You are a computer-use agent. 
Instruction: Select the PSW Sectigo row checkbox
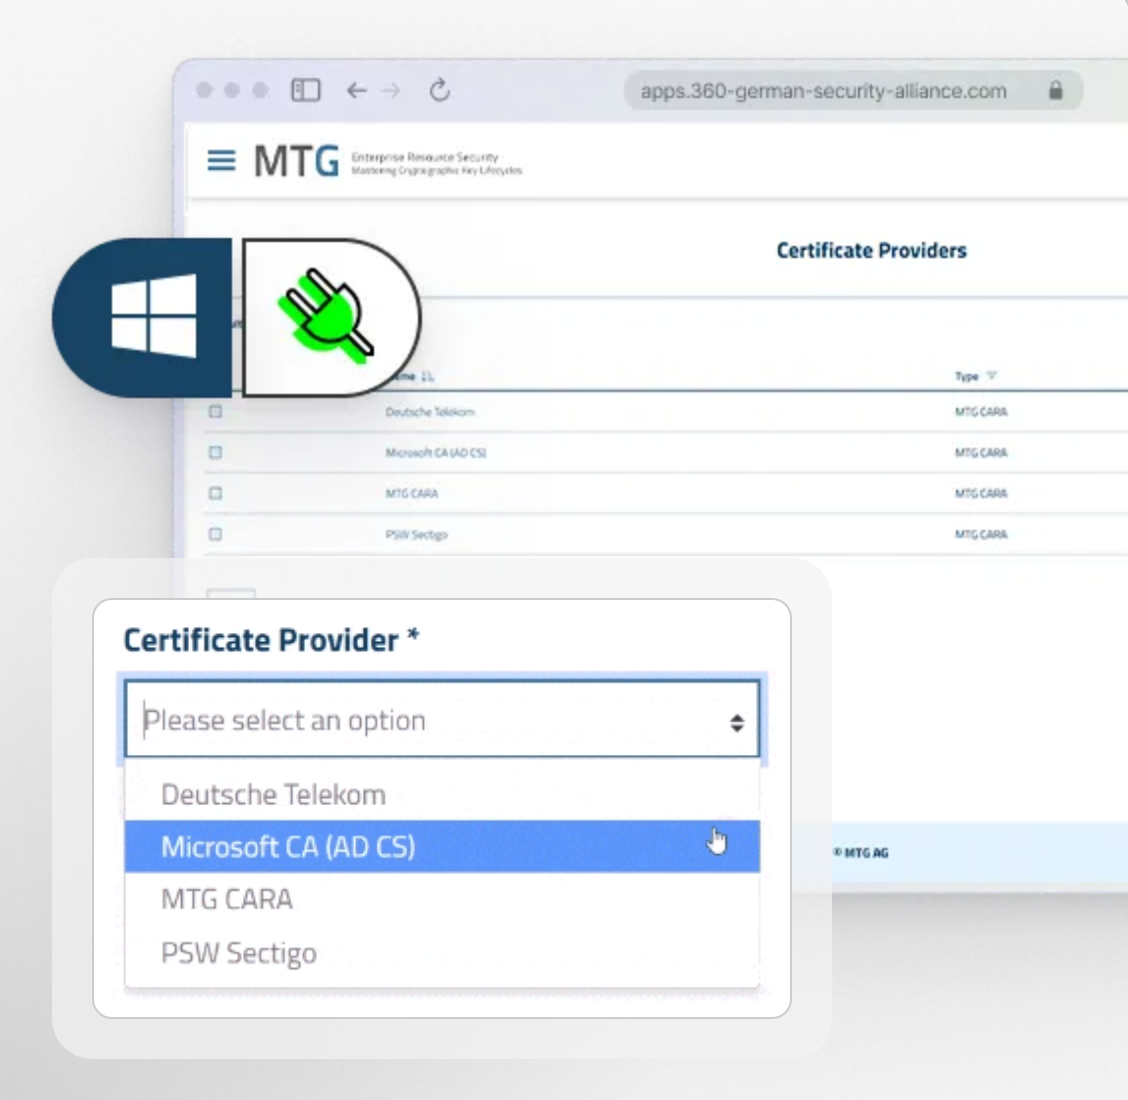[x=215, y=534]
